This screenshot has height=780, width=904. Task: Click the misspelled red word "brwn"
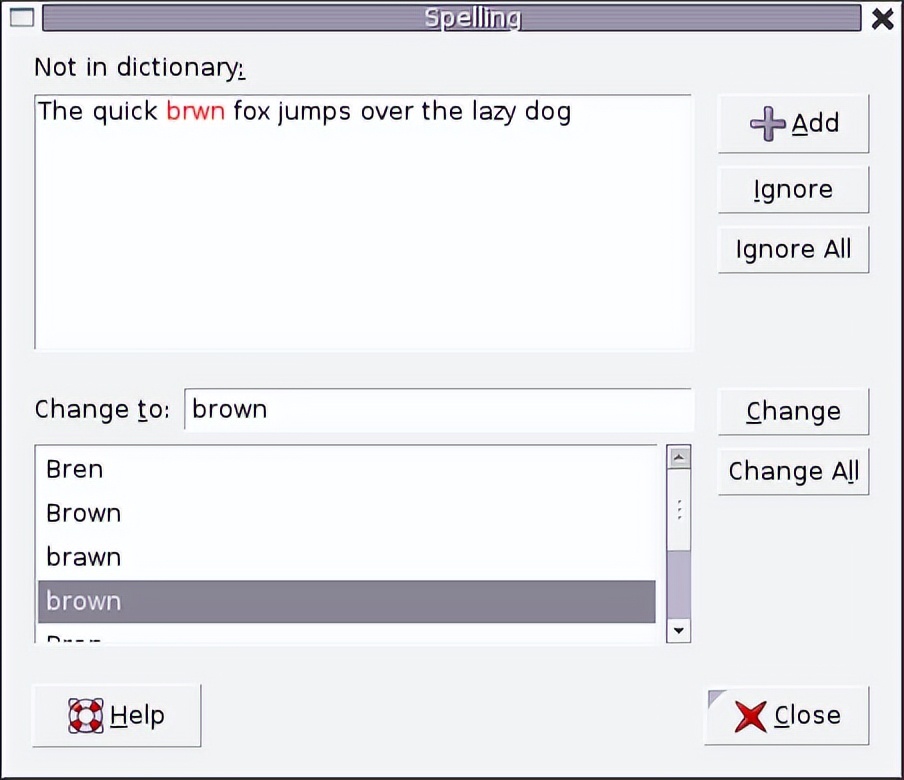tap(195, 111)
